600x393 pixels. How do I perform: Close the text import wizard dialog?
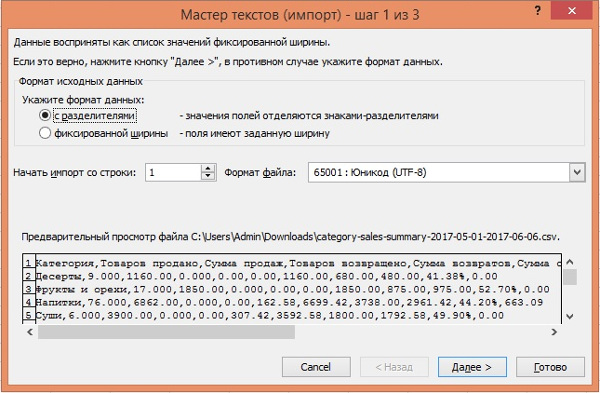tap(572, 11)
